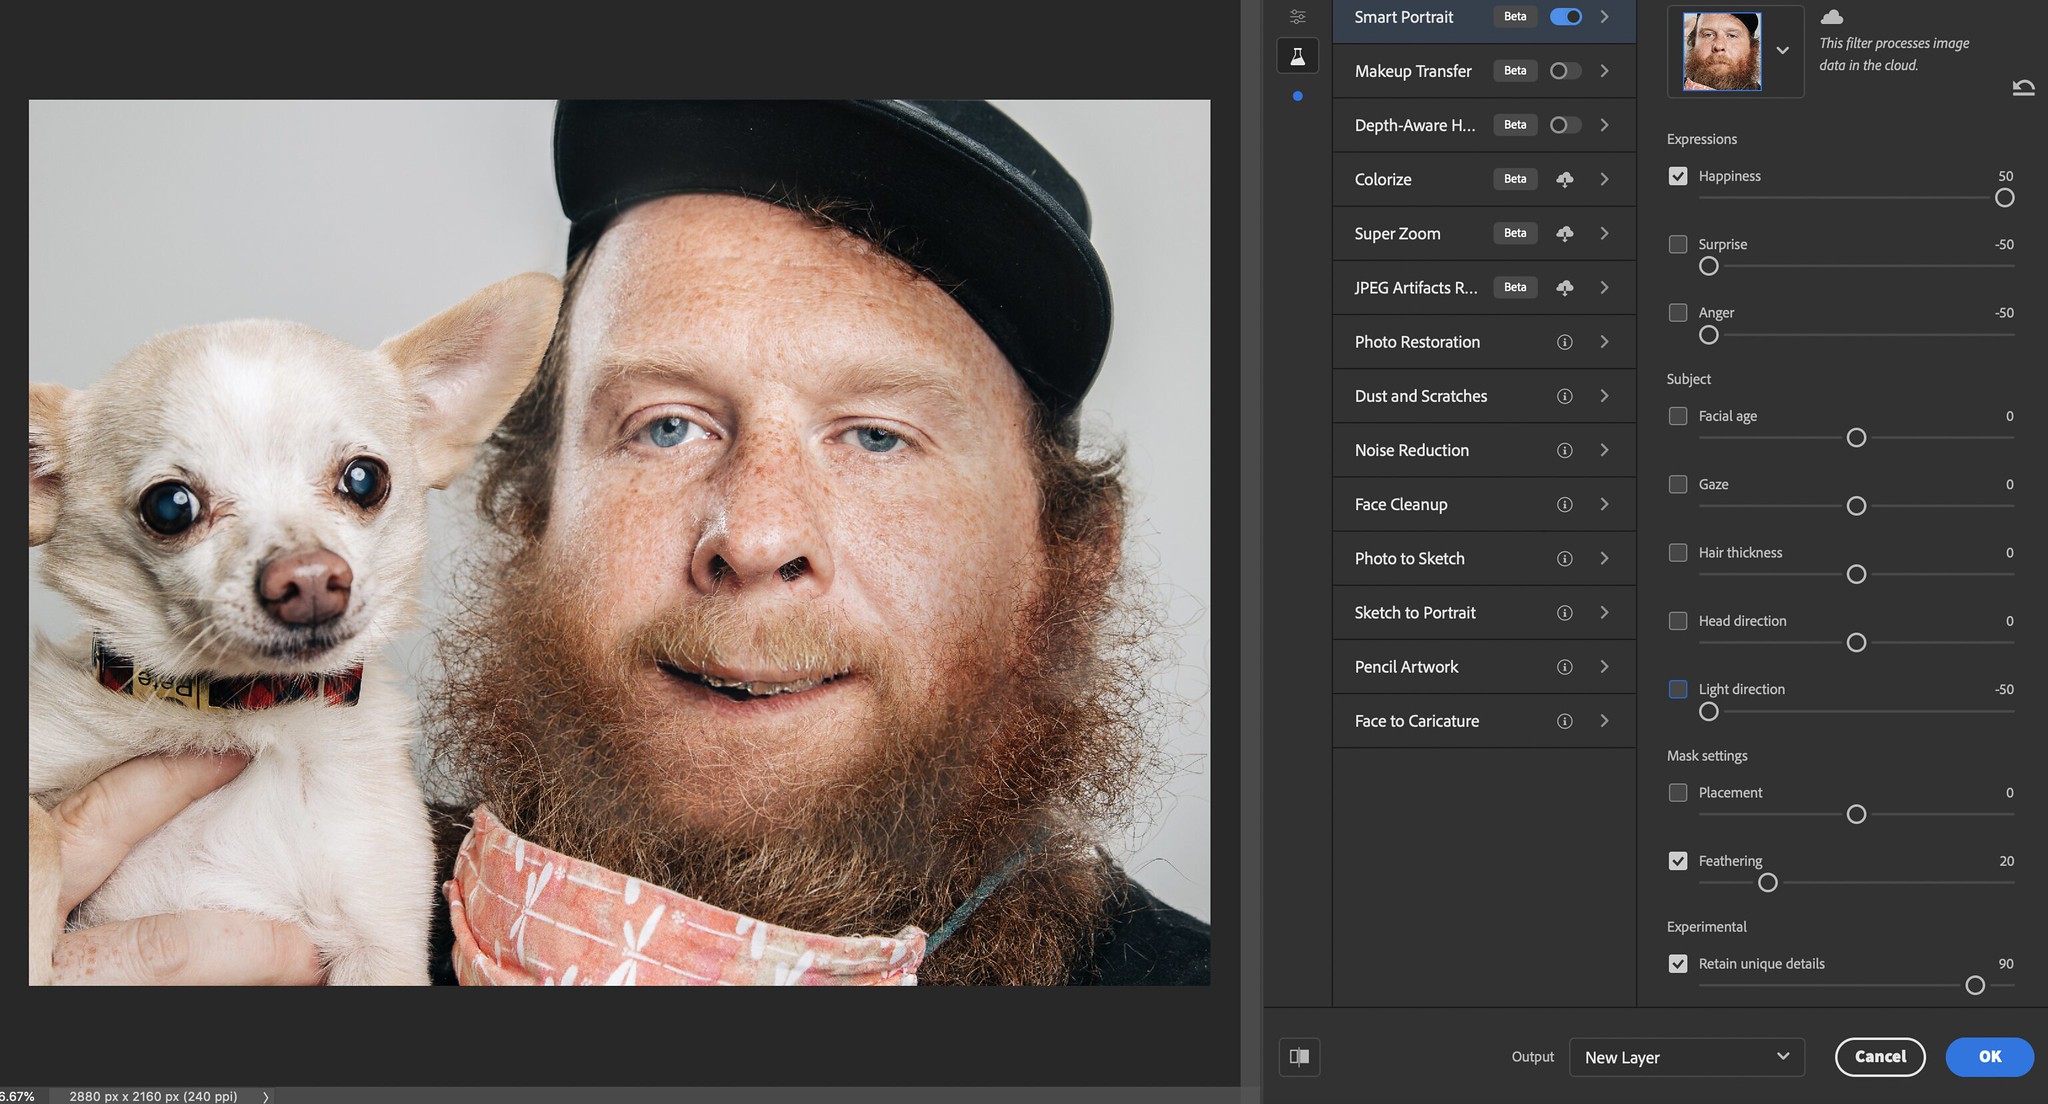Enable the Makeup Transfer filter toggle

1565,71
